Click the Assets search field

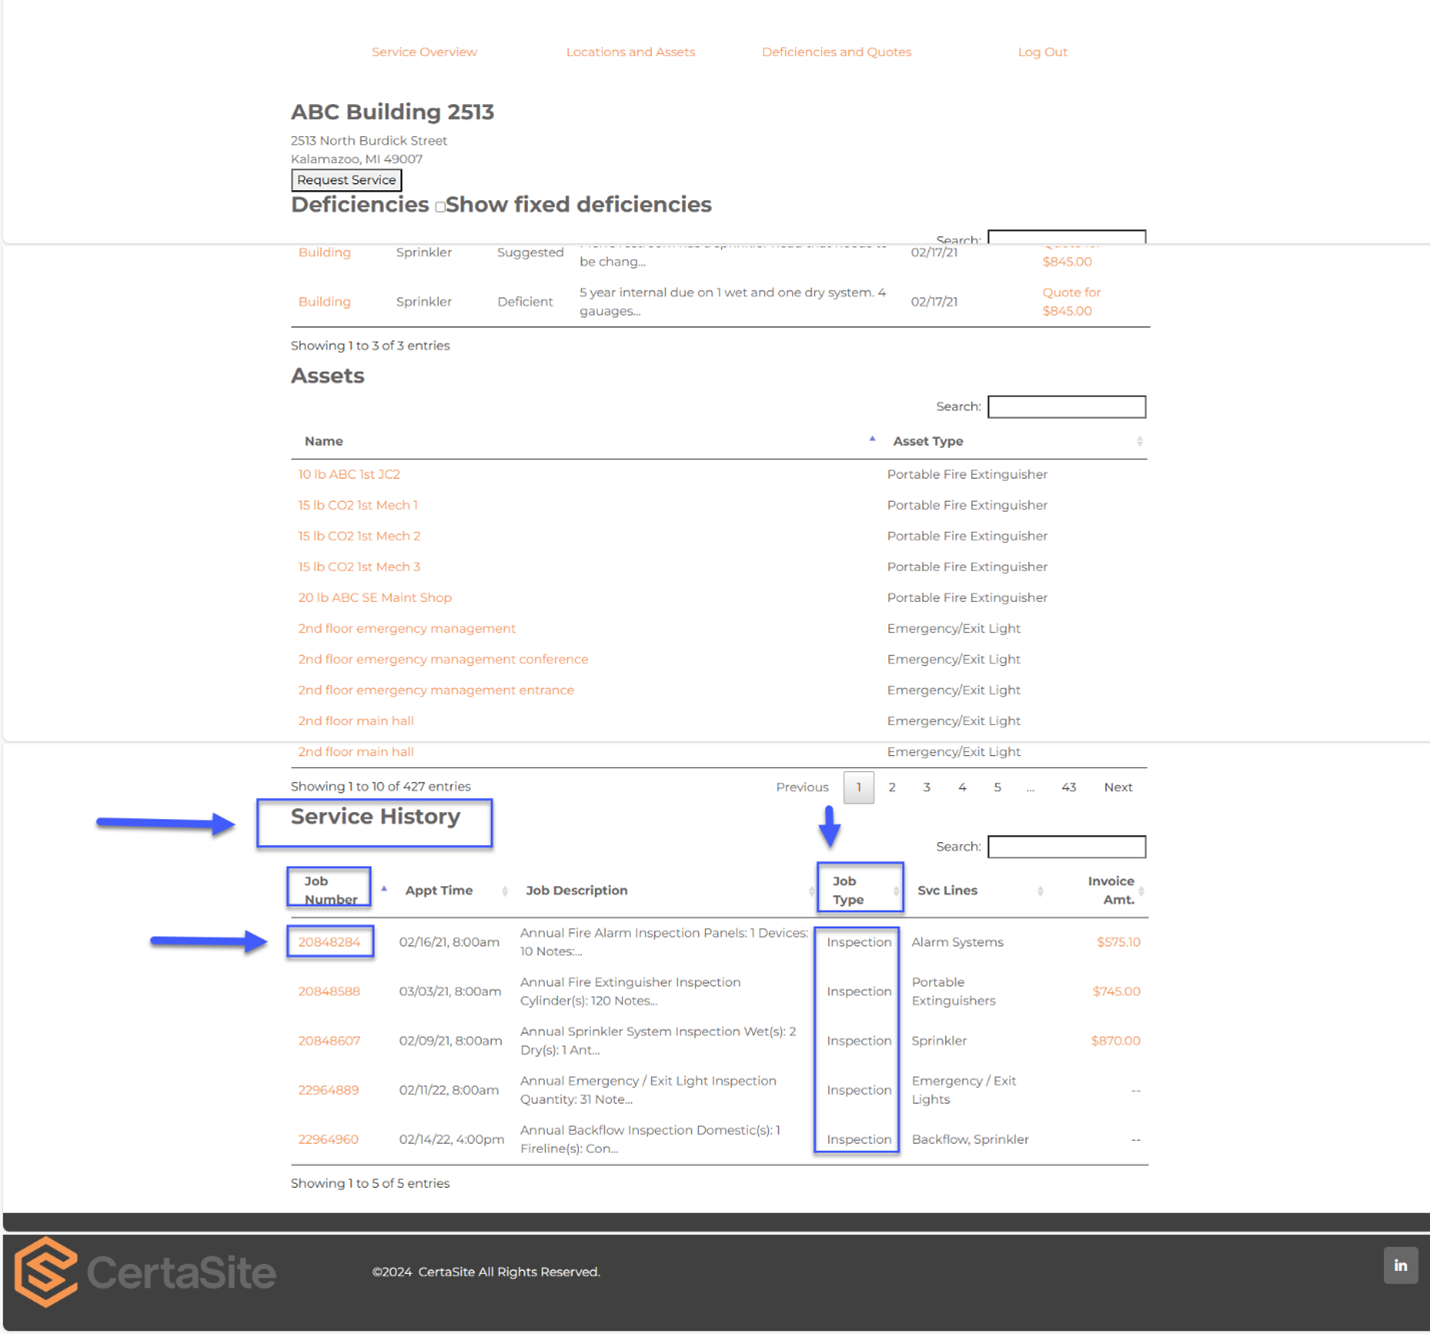coord(1066,406)
